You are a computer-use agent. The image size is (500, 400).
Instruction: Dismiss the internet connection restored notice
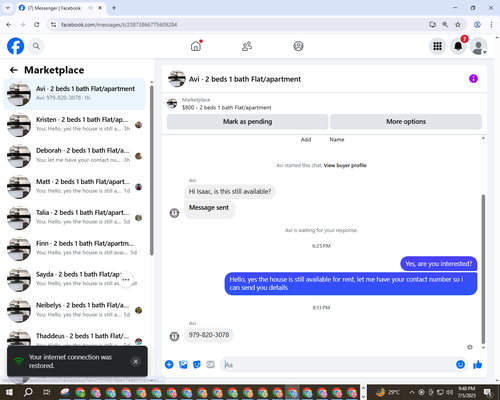136,361
